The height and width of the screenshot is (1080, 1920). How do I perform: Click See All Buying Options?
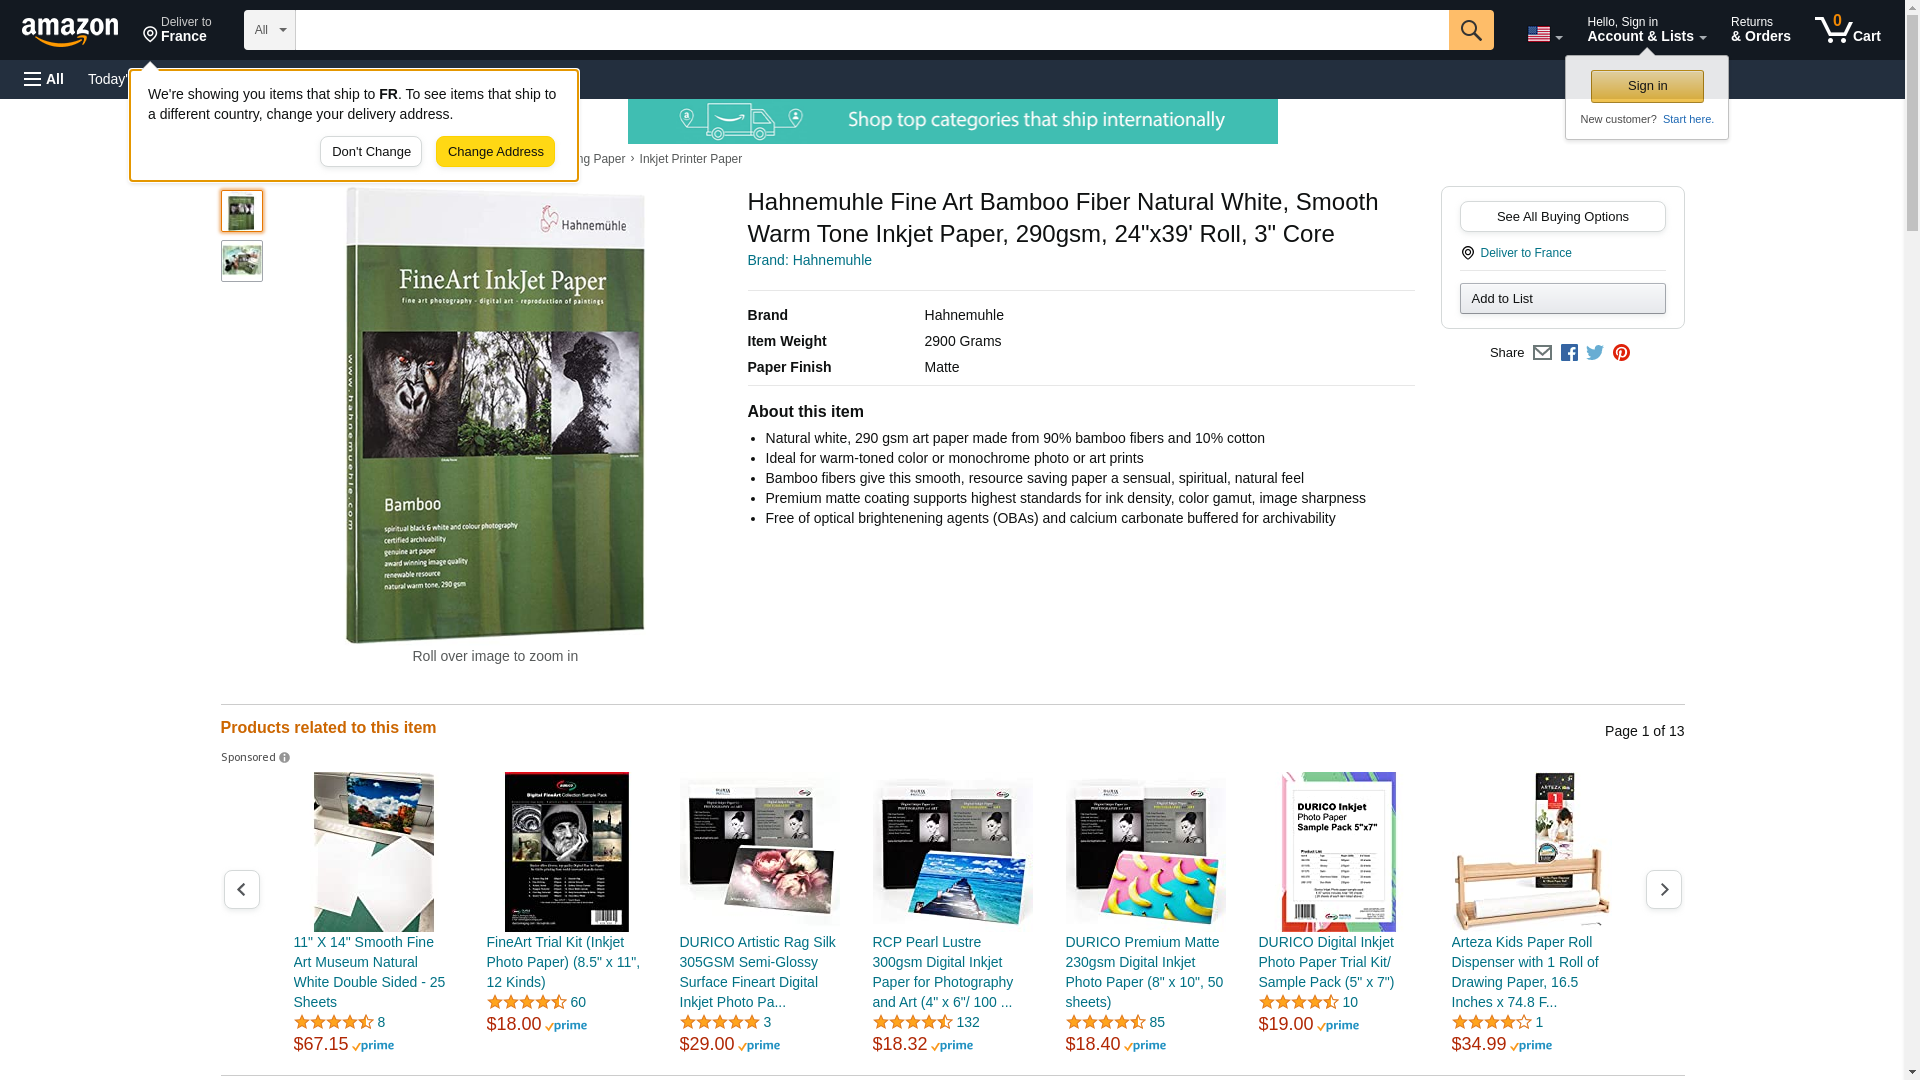pyautogui.click(x=1563, y=217)
